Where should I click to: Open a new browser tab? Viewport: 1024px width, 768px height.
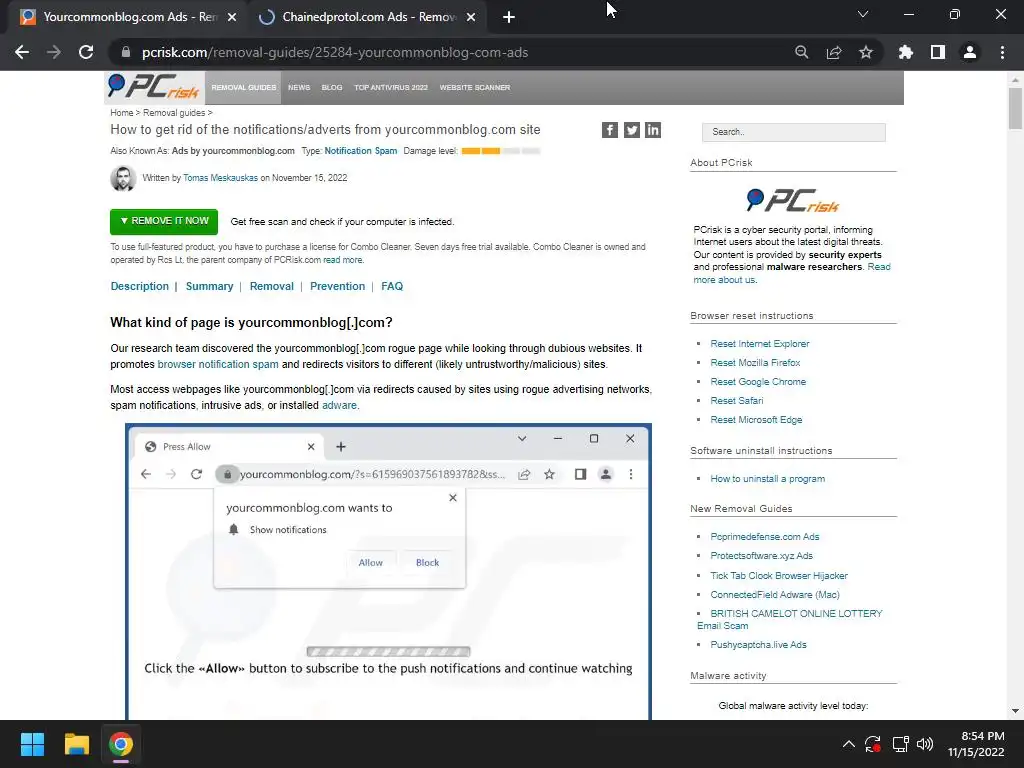point(509,17)
